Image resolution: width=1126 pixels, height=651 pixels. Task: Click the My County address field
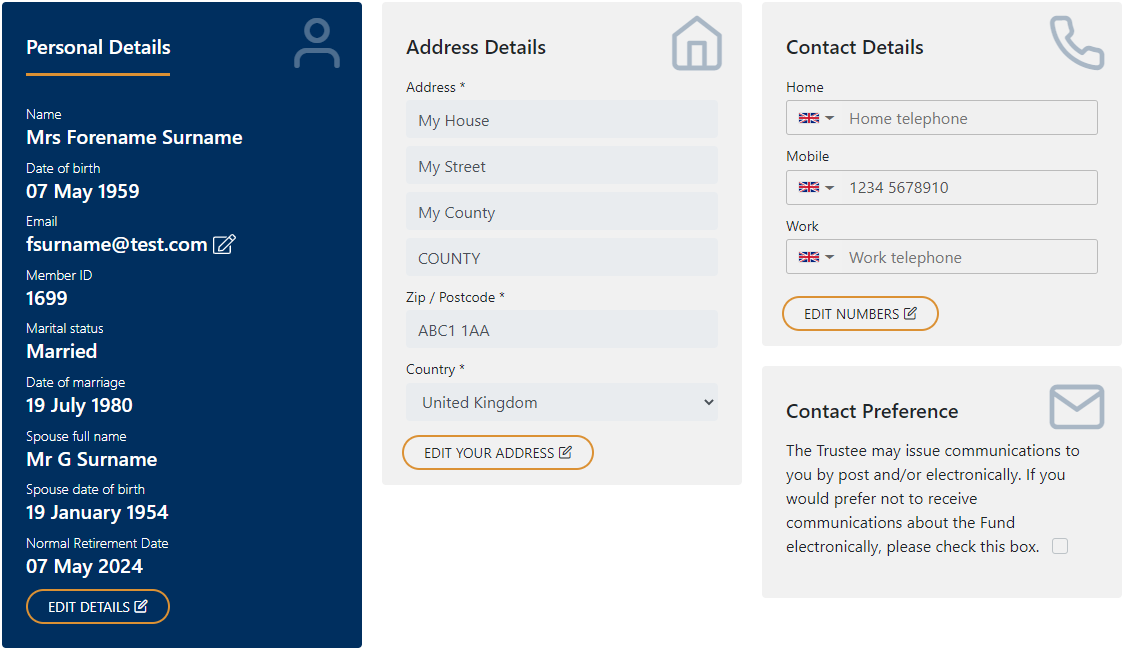coord(562,211)
